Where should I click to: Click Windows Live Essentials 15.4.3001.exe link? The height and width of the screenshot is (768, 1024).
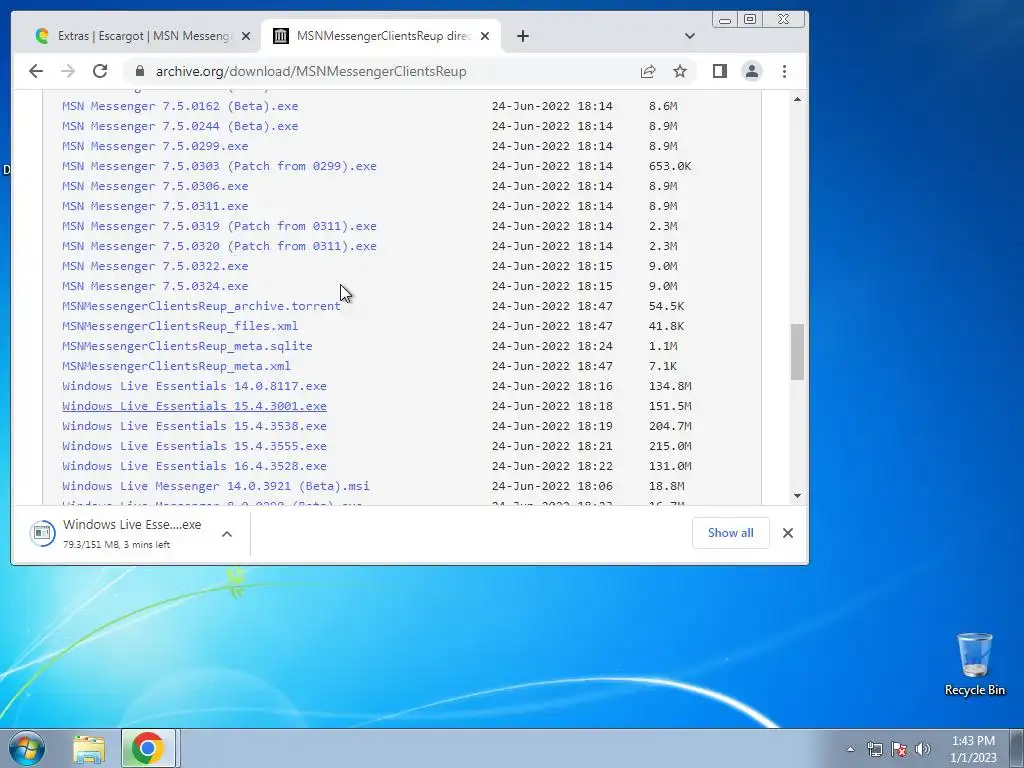point(194,406)
